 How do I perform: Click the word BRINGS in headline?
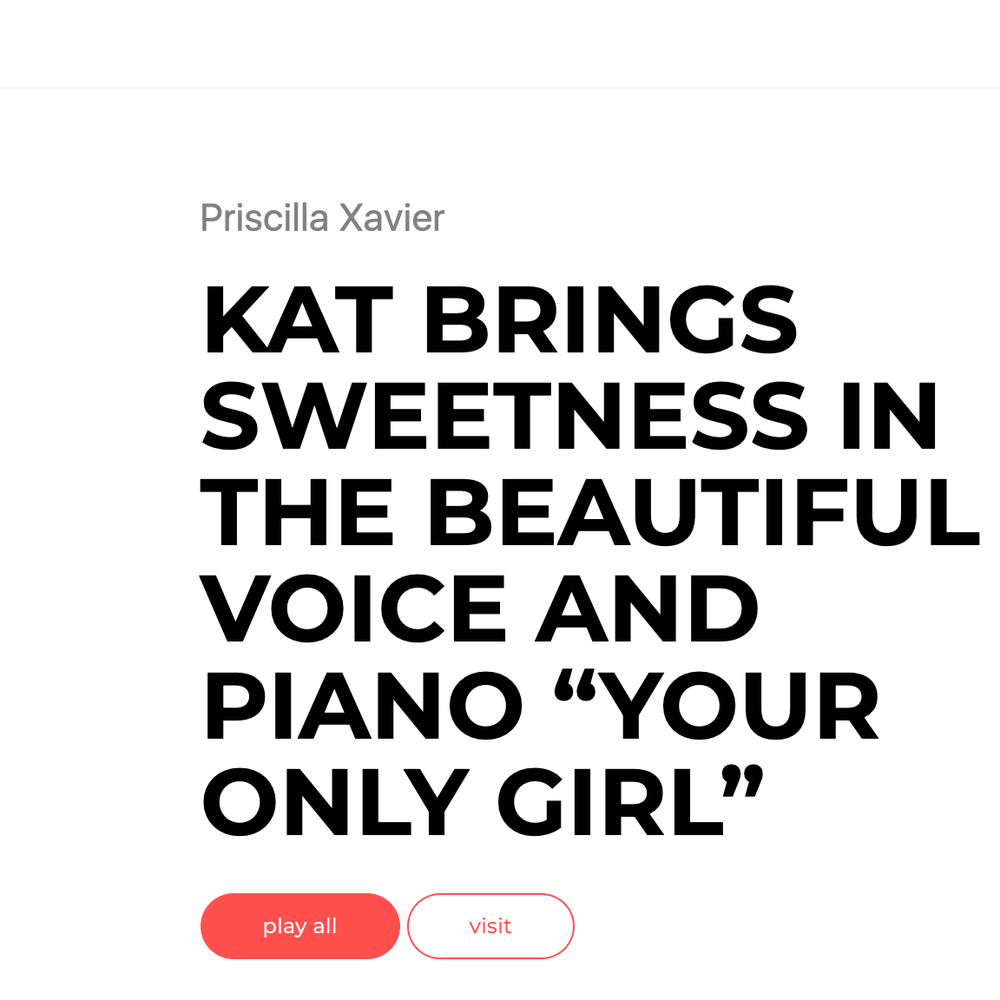coord(611,320)
